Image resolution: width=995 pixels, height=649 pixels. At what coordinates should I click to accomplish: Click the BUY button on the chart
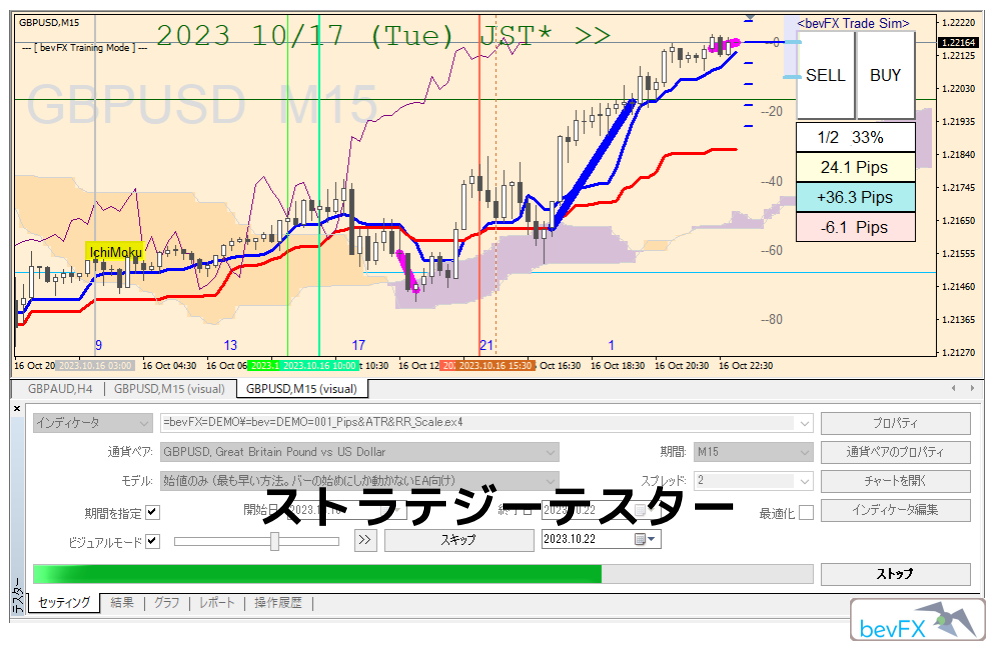885,75
